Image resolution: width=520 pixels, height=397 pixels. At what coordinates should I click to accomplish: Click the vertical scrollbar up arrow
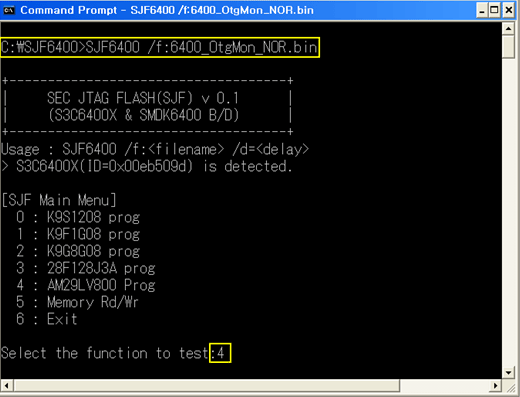tap(508, 29)
